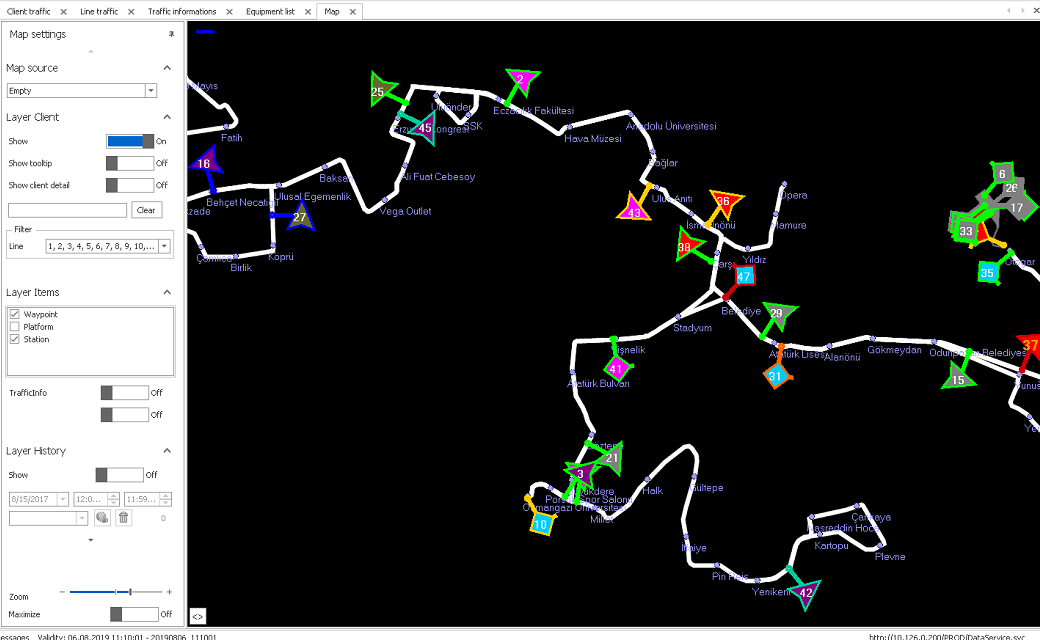This screenshot has width=1040, height=642.
Task: Select vehicle marker 16 near Behçet Necatigil
Action: click(205, 163)
